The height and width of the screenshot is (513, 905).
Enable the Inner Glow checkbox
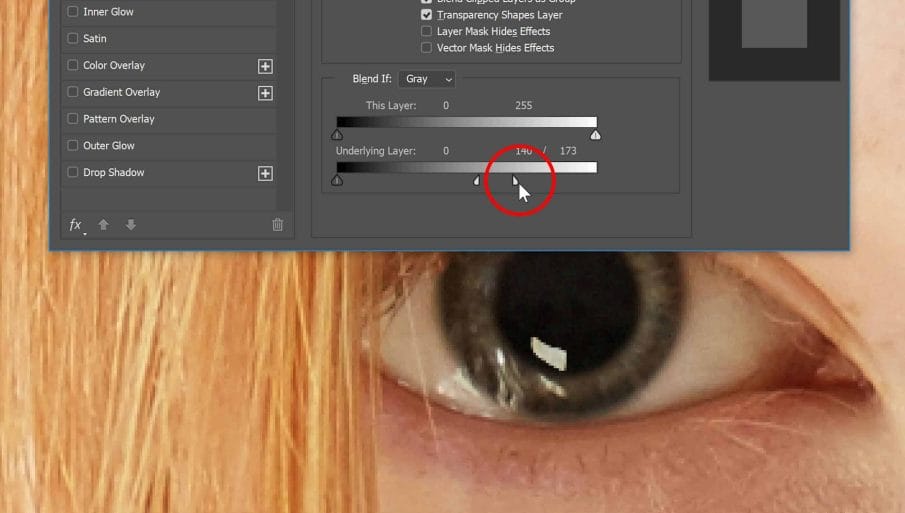point(72,12)
